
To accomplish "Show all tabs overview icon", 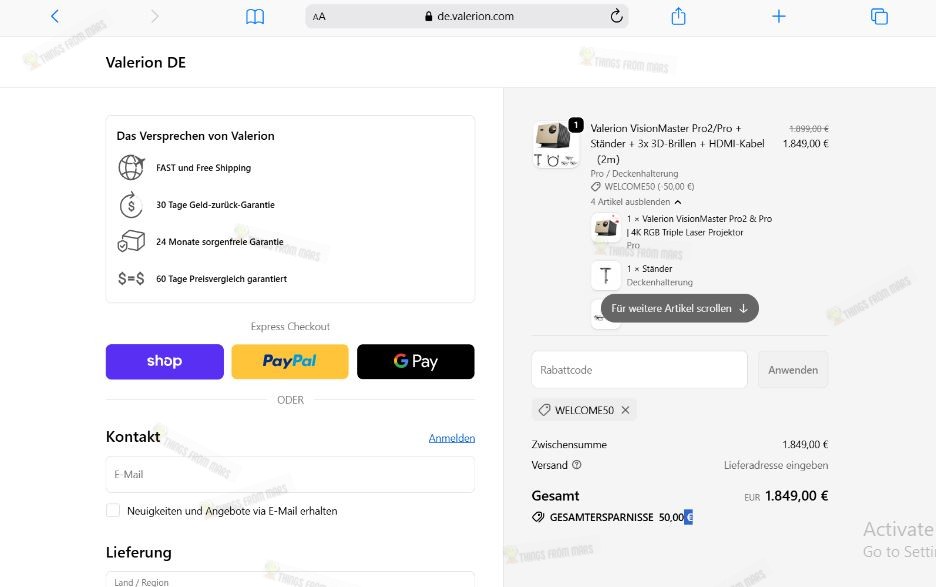I will coord(879,16).
